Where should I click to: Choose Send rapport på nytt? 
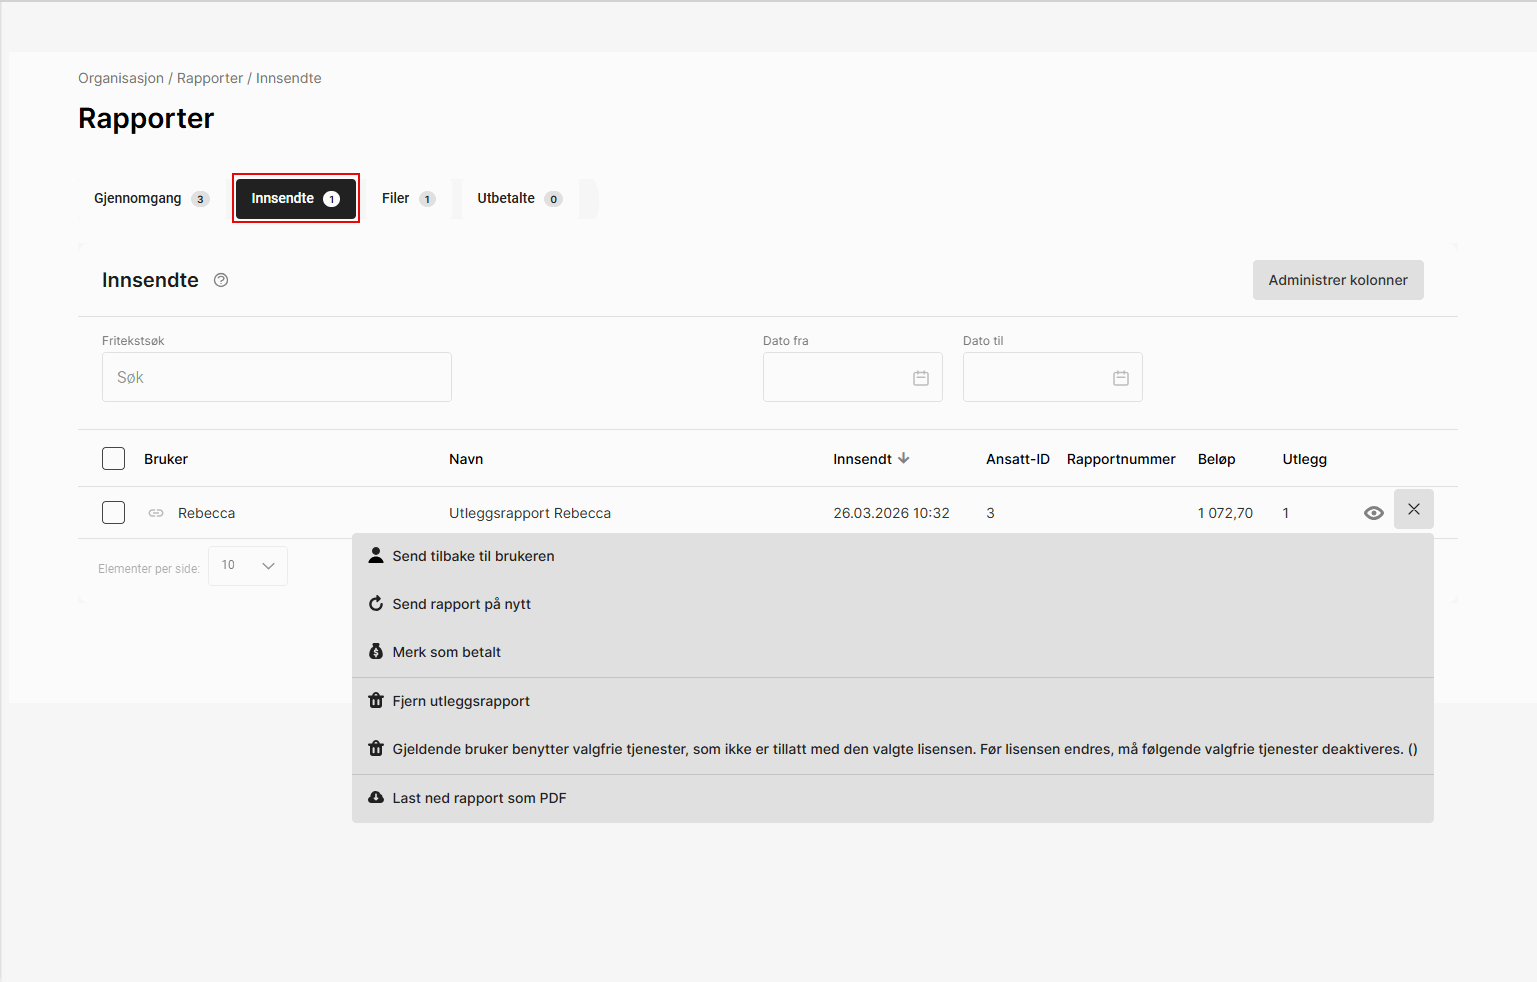click(461, 604)
